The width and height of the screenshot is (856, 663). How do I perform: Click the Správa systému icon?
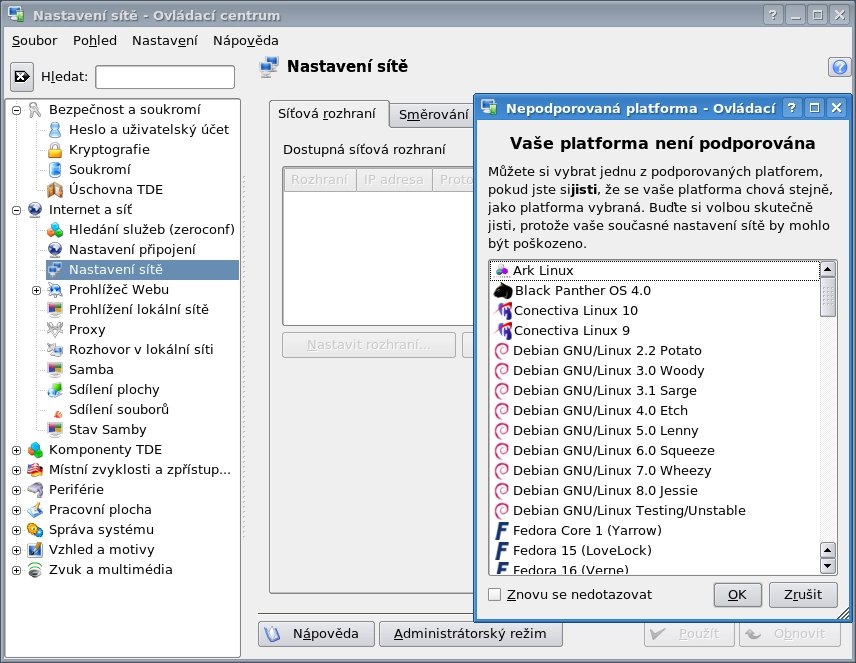point(35,530)
